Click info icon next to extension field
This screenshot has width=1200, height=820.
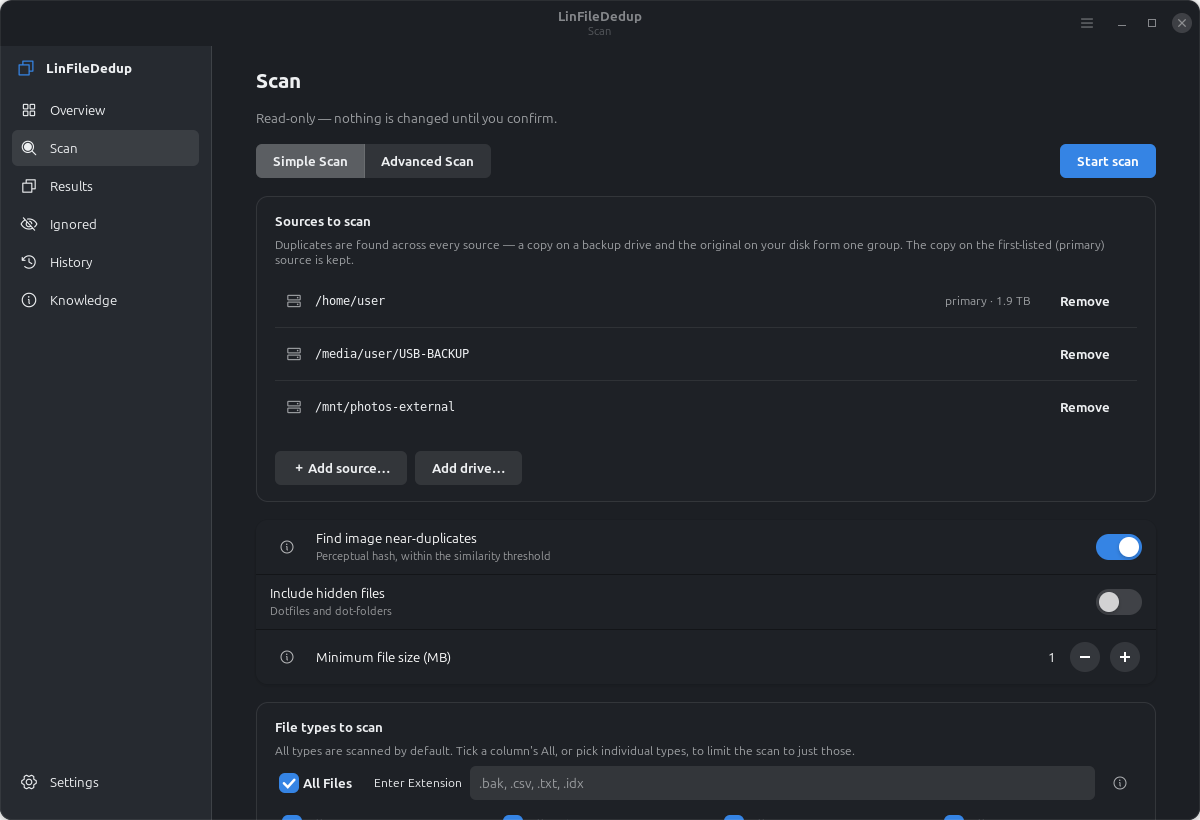(x=1120, y=783)
